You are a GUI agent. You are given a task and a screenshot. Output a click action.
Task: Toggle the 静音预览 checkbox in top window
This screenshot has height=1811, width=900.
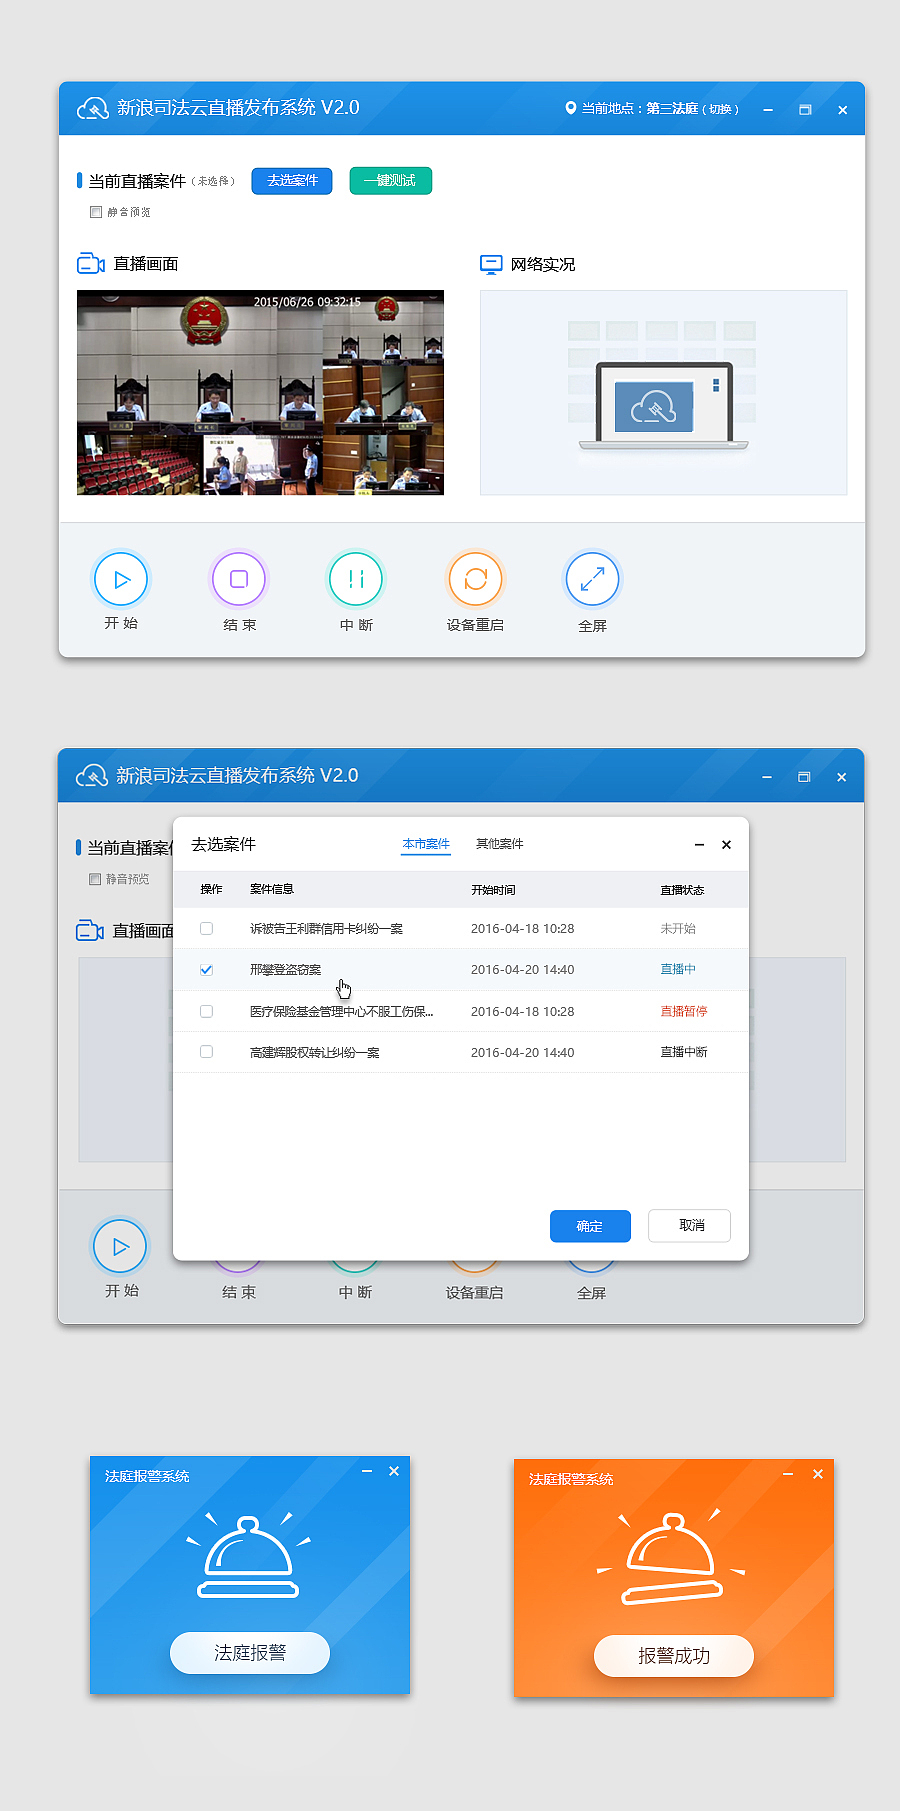tap(96, 212)
